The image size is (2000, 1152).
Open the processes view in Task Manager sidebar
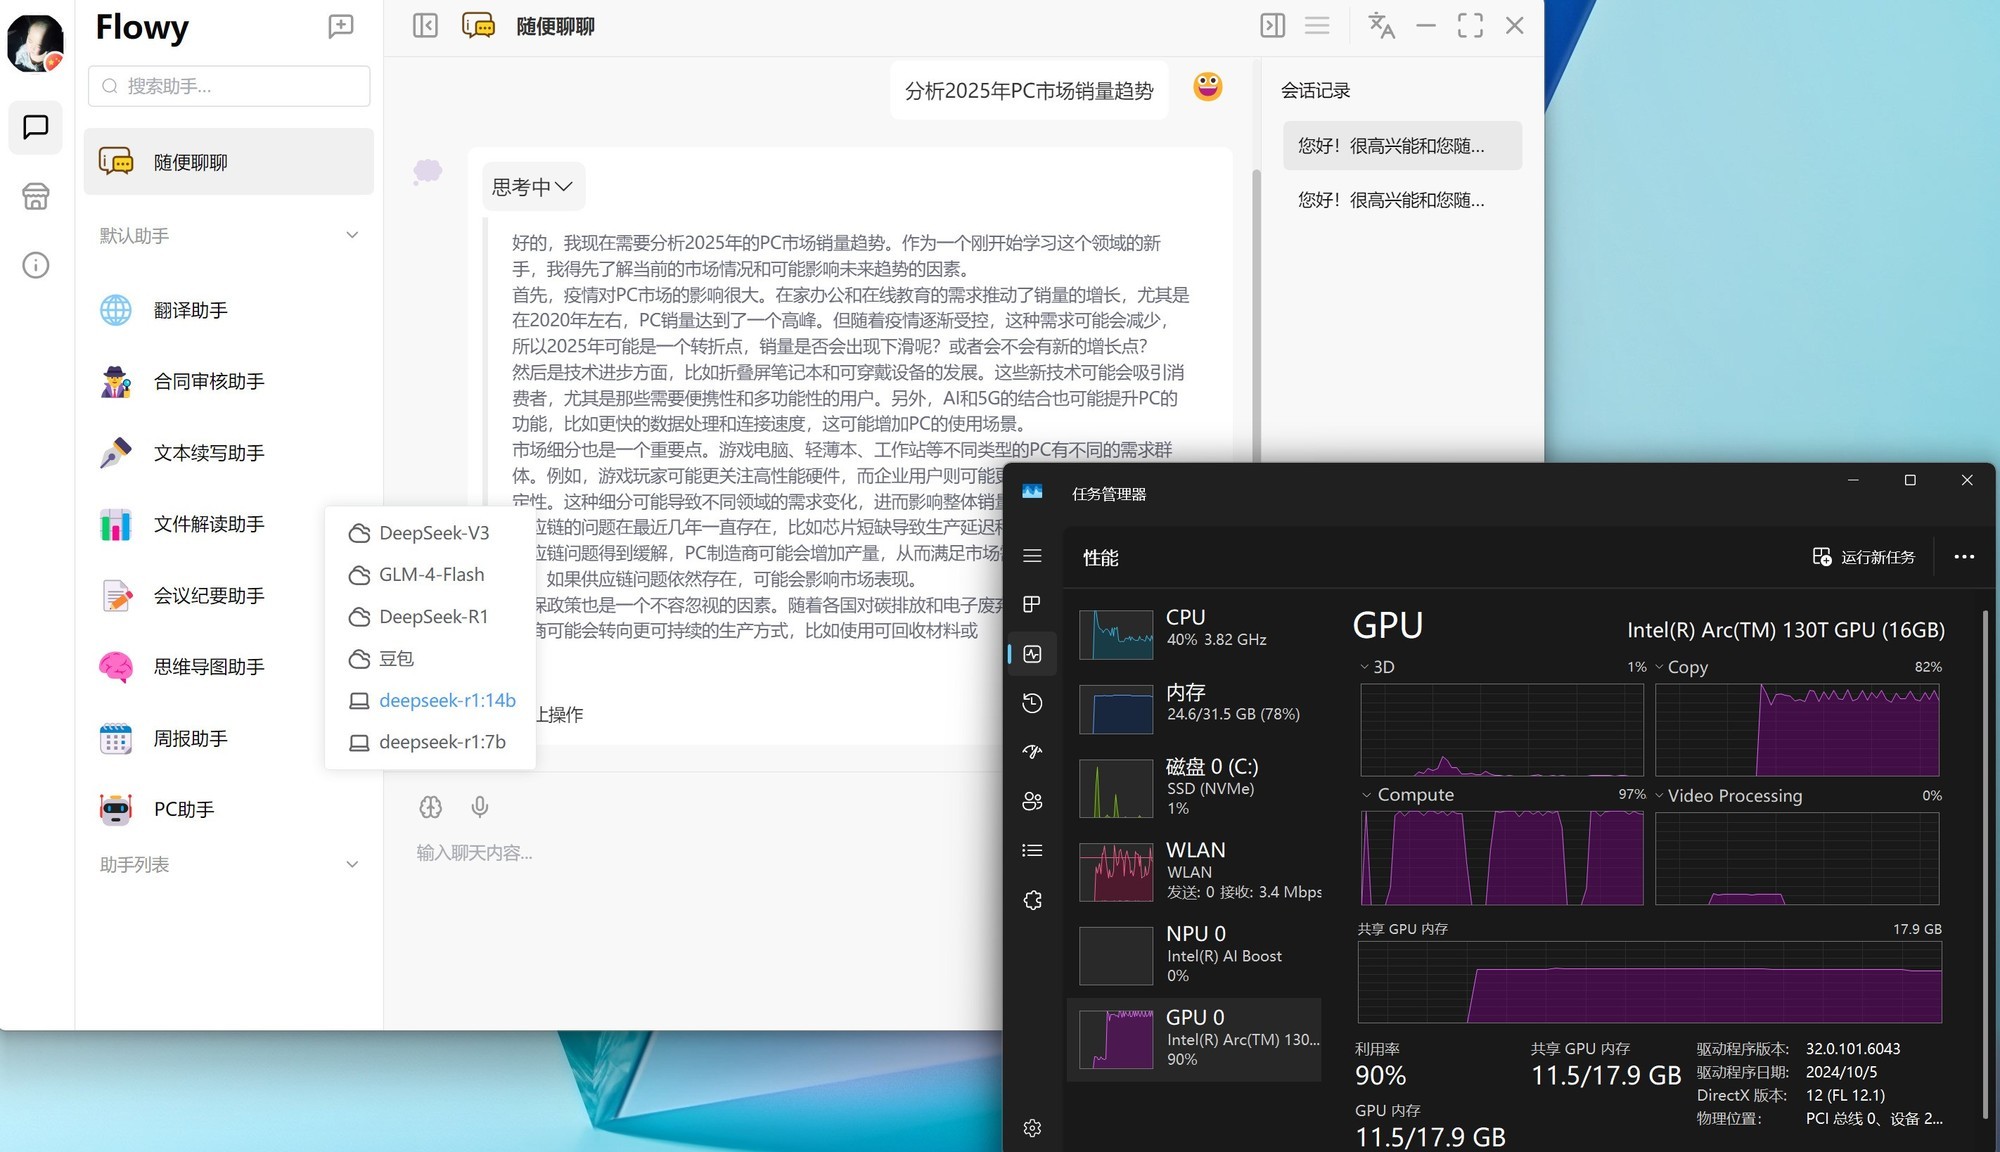[1032, 604]
